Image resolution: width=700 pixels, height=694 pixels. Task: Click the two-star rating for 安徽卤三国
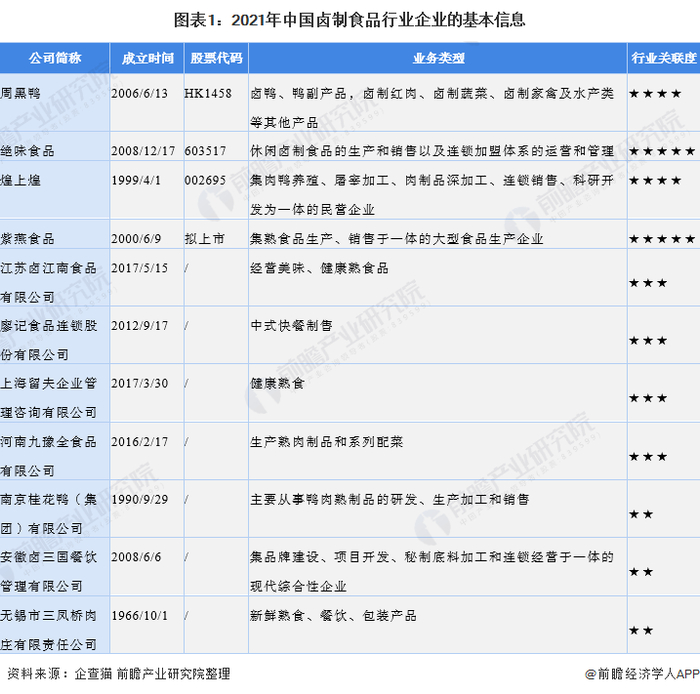(641, 572)
